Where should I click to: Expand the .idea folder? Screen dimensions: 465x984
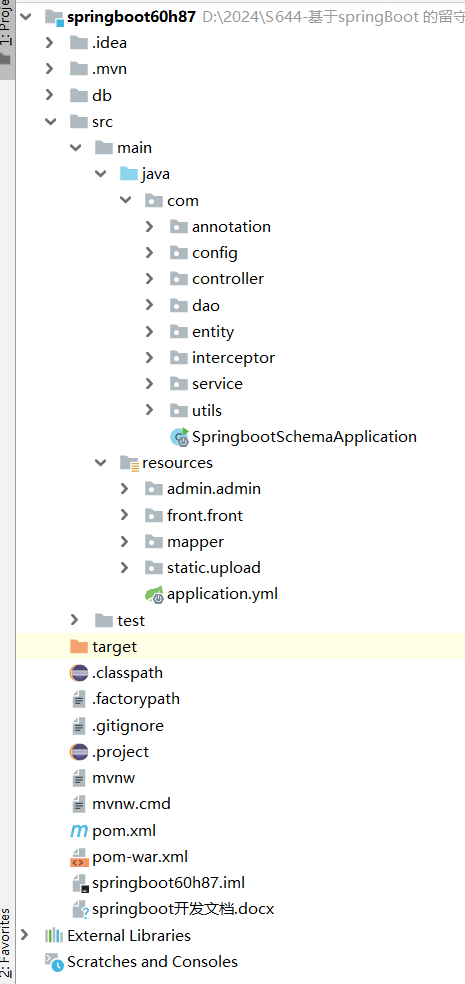click(x=50, y=43)
